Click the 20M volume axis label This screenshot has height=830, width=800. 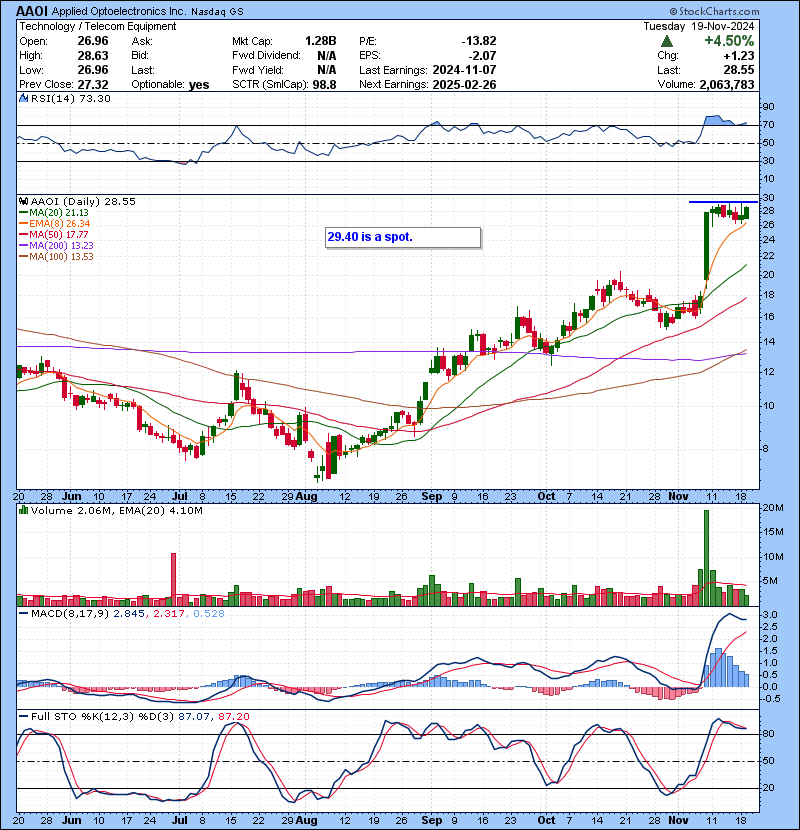(772, 508)
